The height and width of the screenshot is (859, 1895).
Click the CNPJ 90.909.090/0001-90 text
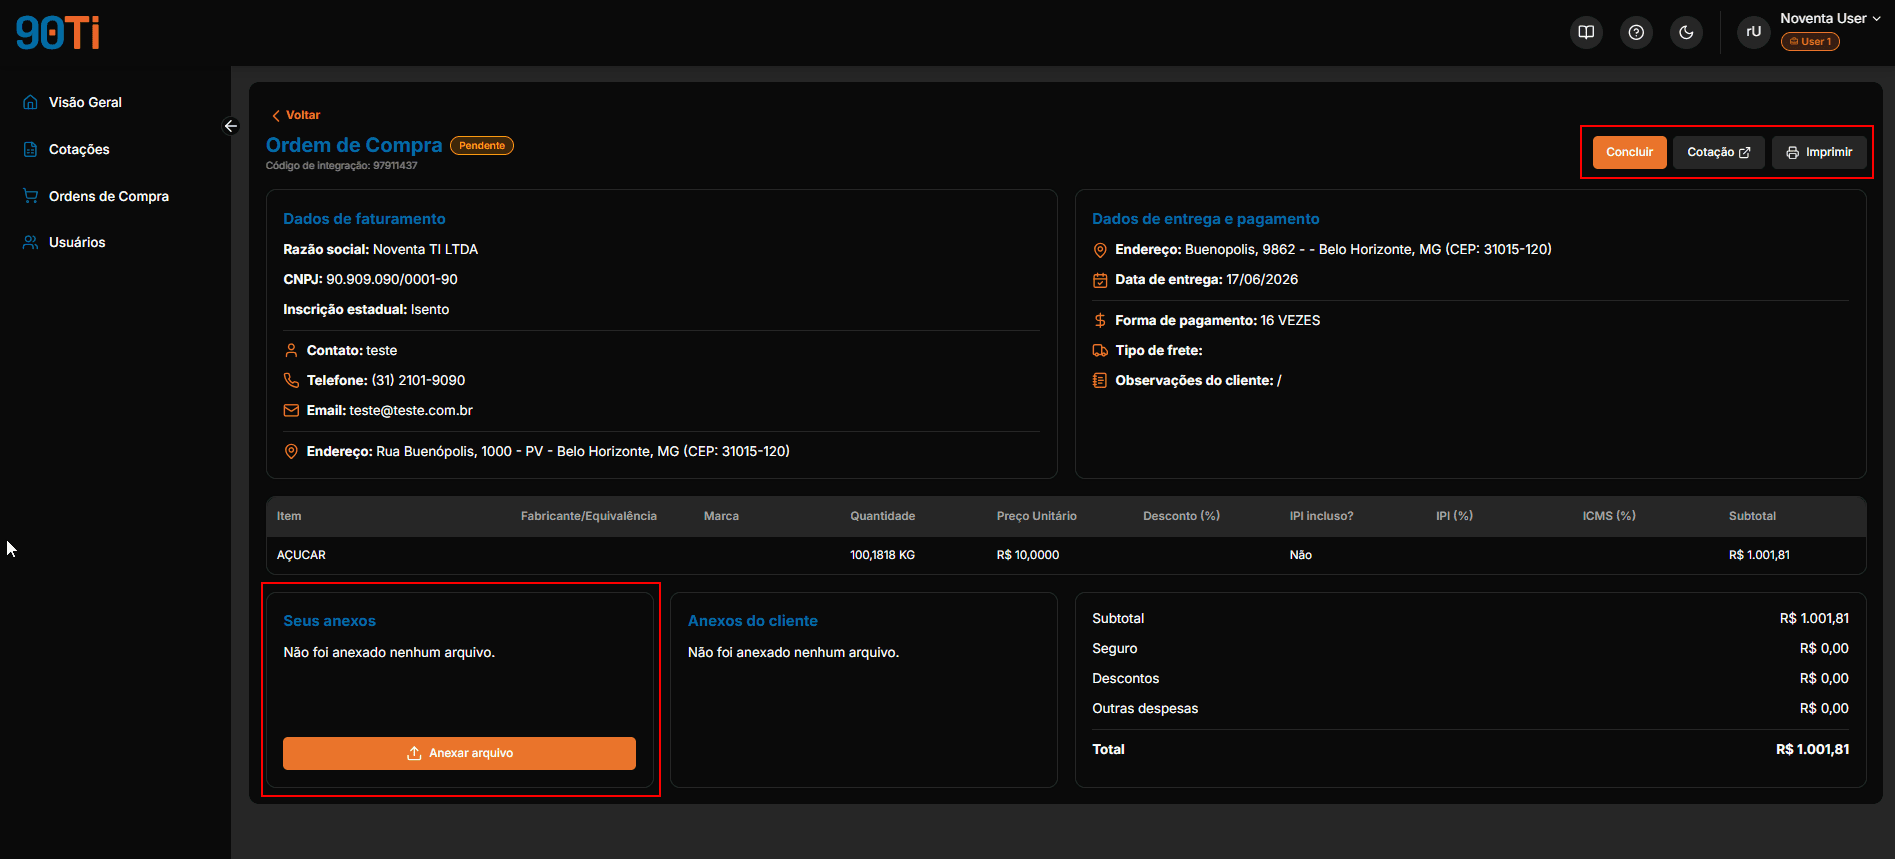(370, 279)
